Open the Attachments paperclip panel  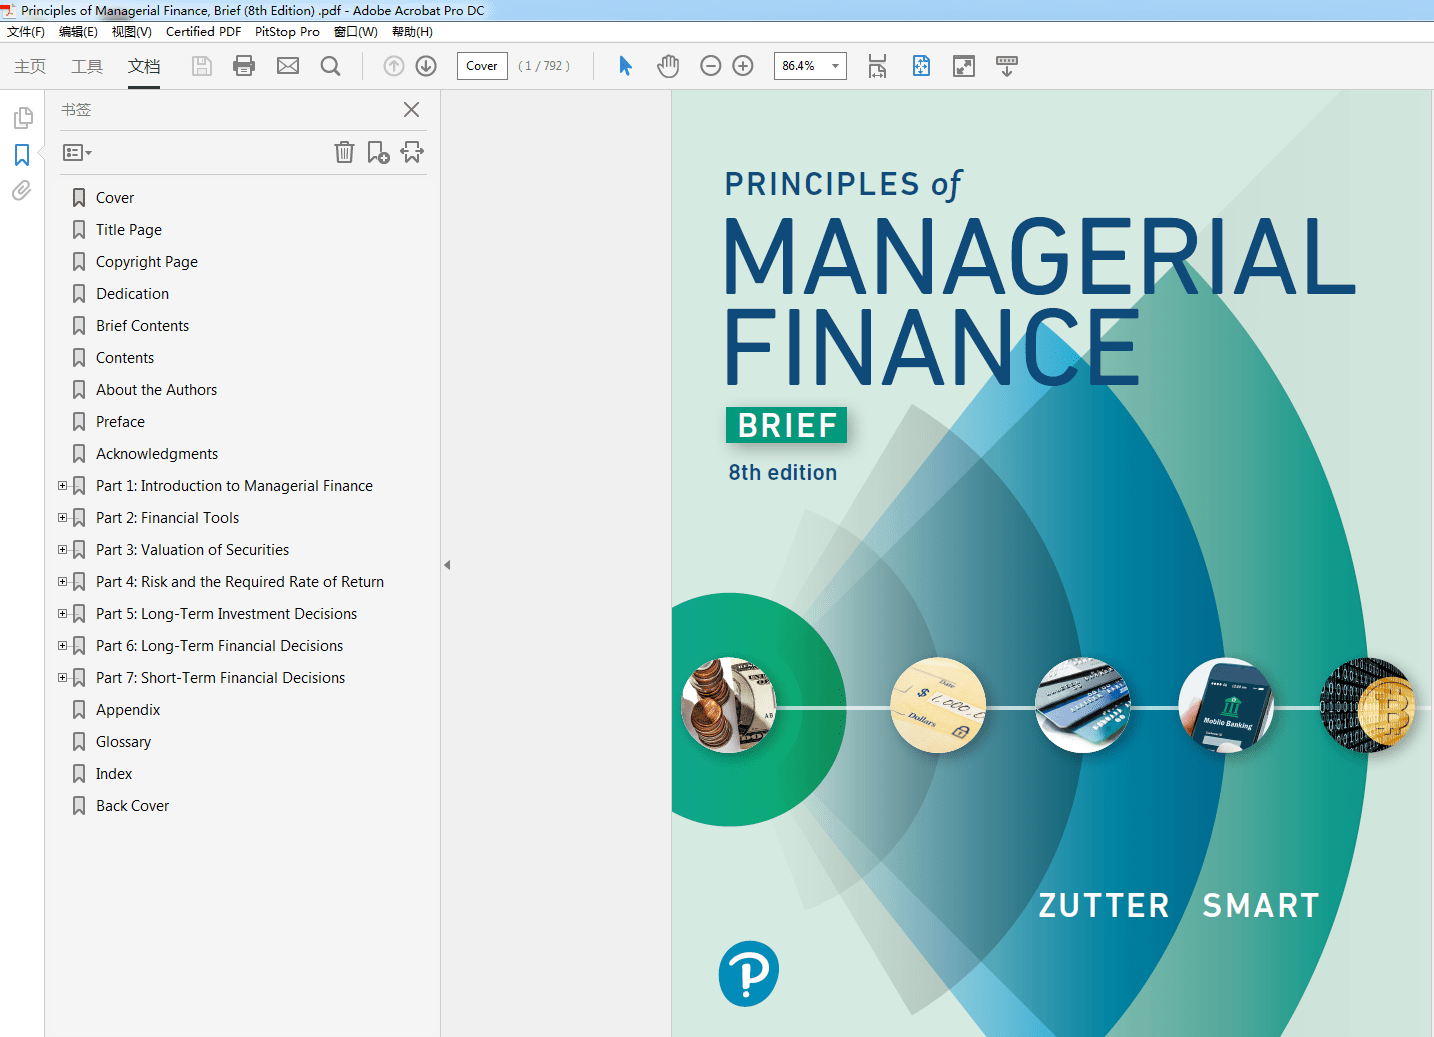tap(22, 190)
